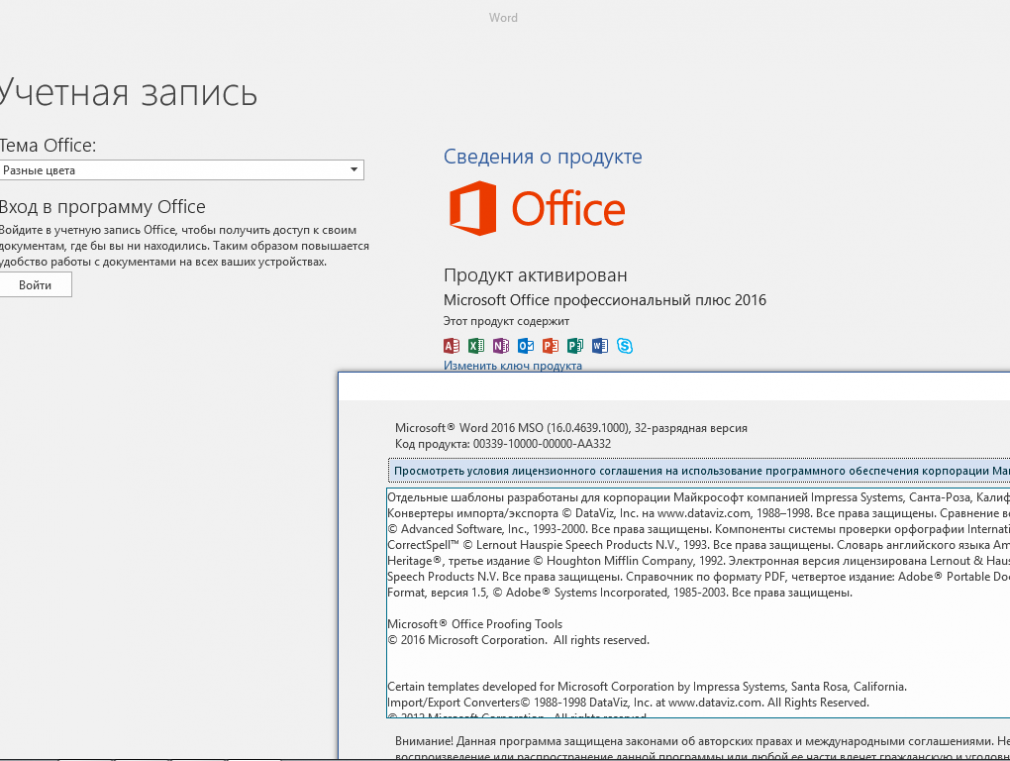Click the OneNote app icon
Screen dimensions: 1010x761
click(500, 346)
